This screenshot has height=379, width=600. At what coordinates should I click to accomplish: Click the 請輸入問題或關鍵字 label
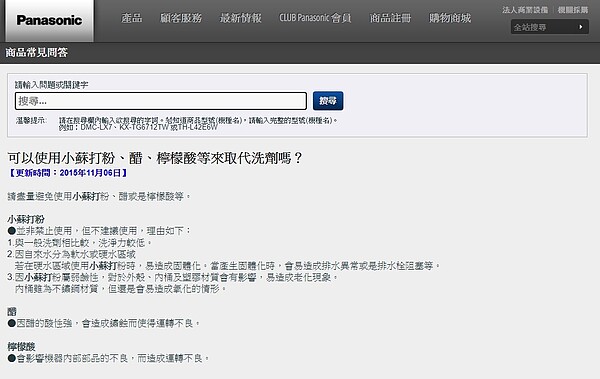[x=52, y=85]
